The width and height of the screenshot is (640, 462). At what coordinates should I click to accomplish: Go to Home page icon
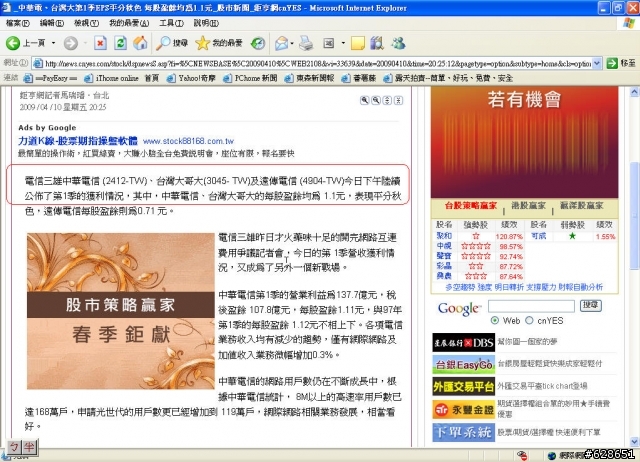coord(140,43)
